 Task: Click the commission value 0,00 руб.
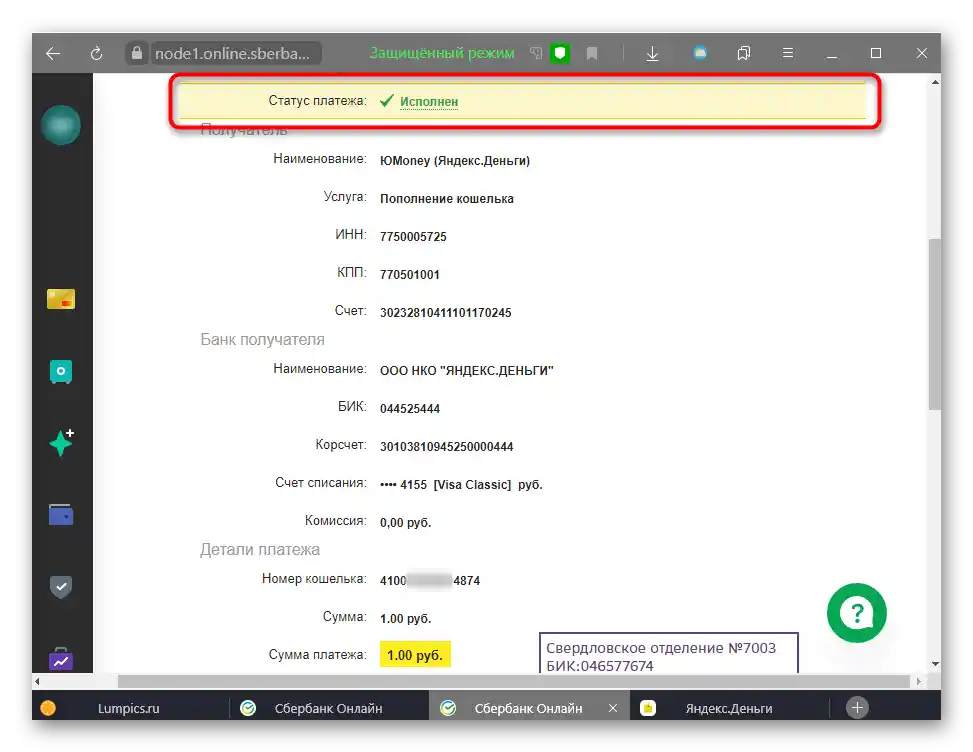tap(405, 522)
